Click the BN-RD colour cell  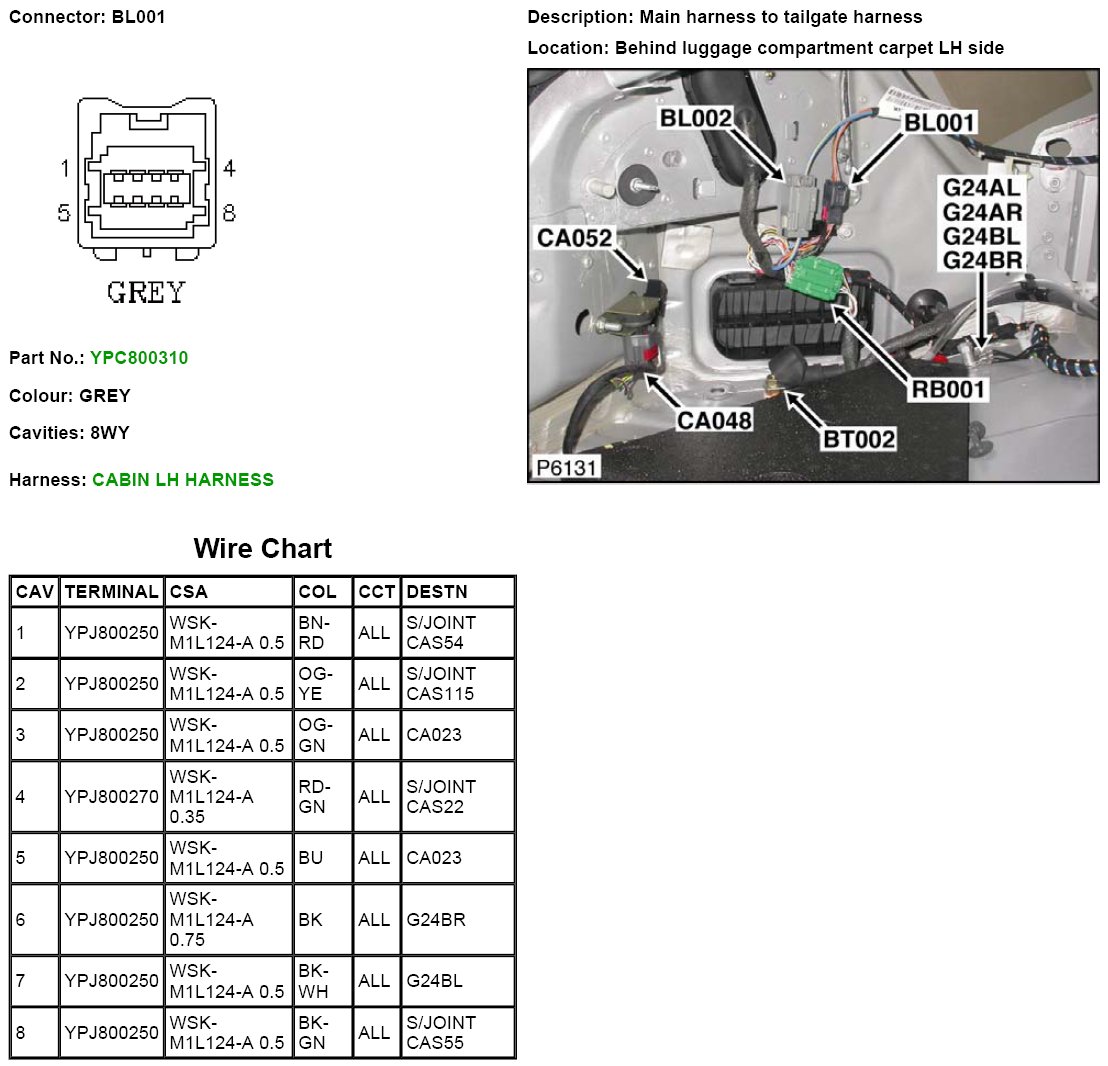coord(323,633)
